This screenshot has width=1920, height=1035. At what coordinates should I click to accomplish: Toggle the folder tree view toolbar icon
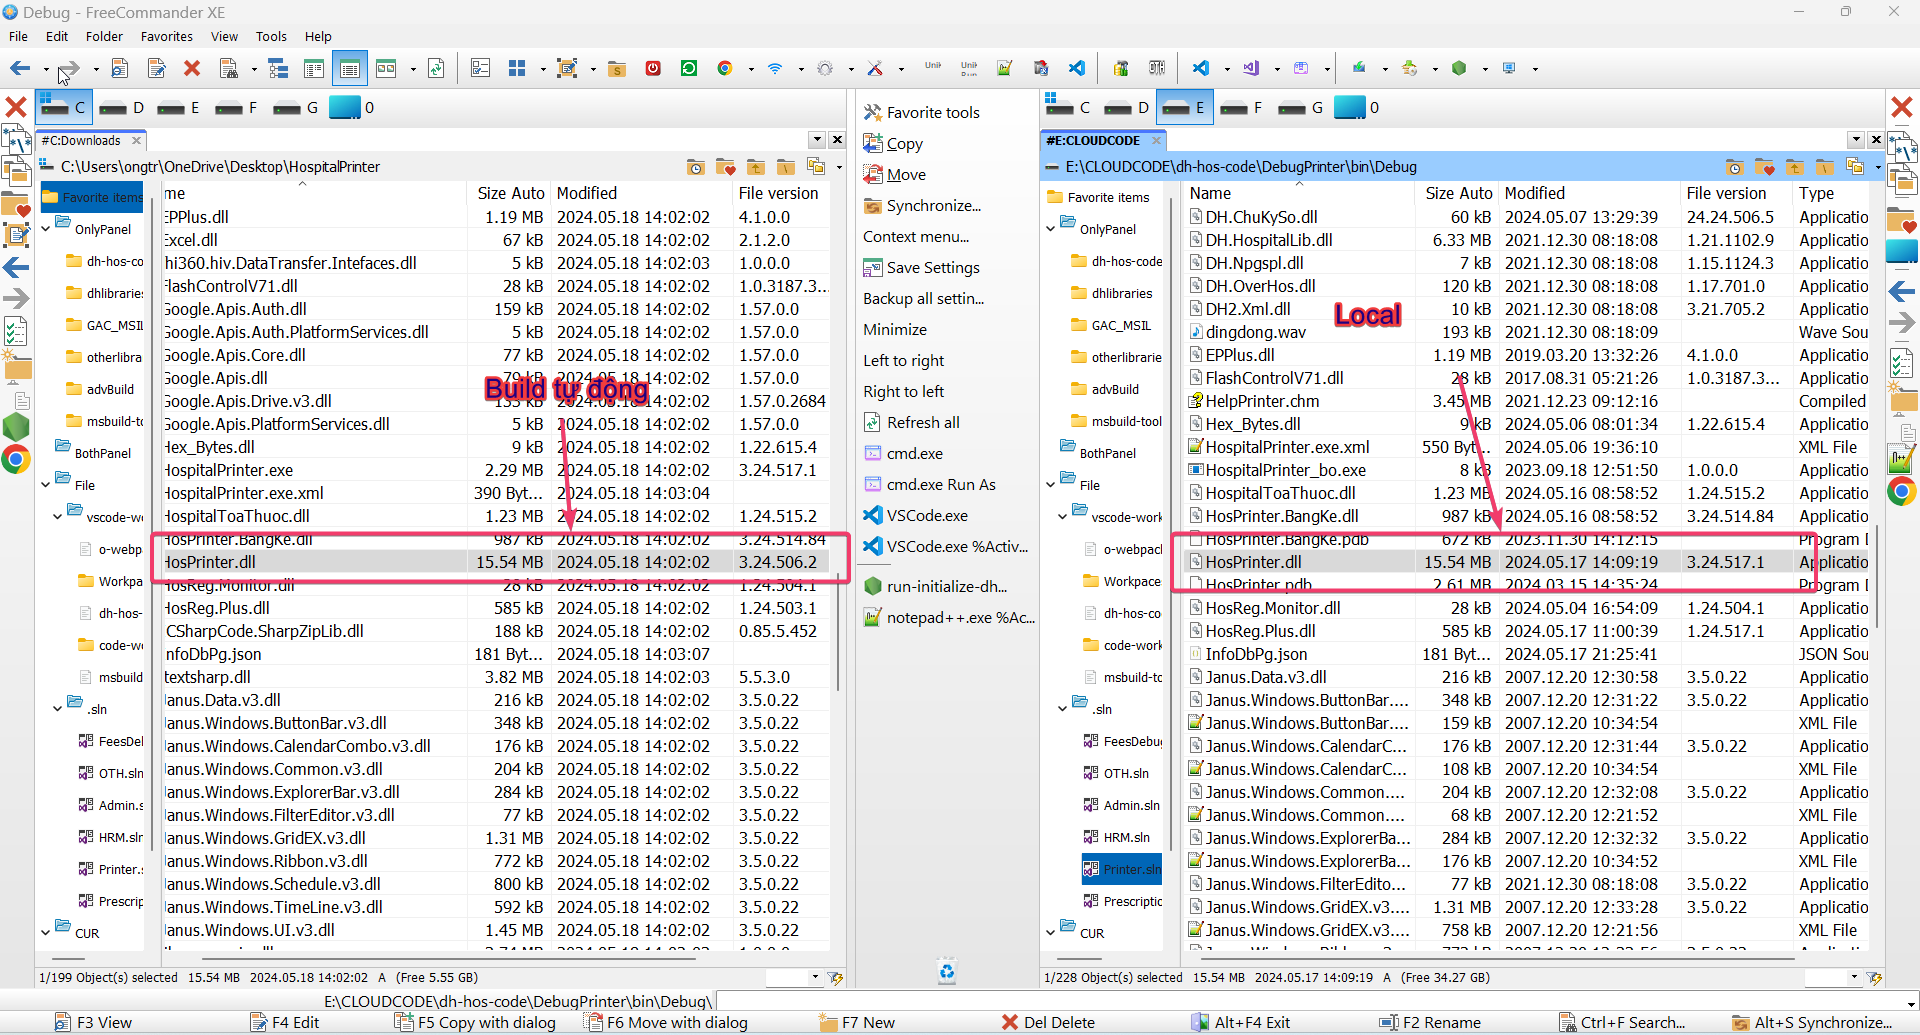[x=278, y=68]
